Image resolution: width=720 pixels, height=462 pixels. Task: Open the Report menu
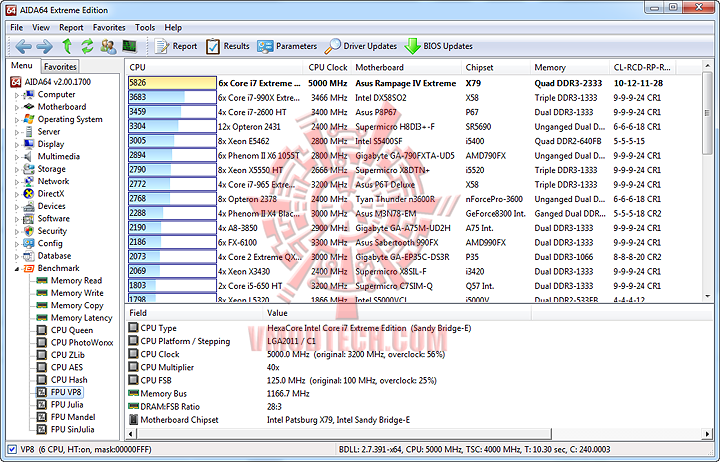click(x=71, y=28)
